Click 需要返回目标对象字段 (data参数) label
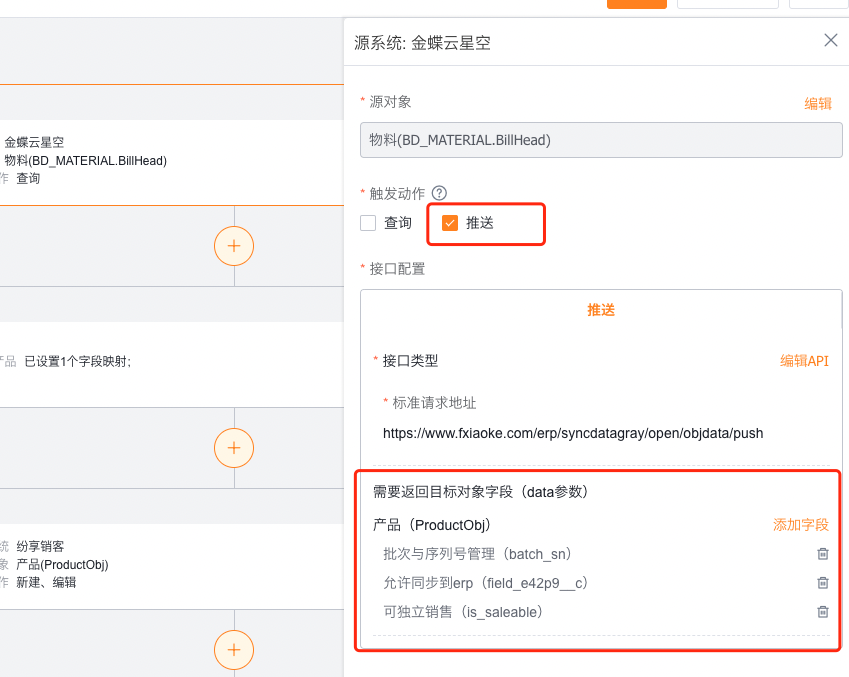Image resolution: width=849 pixels, height=677 pixels. click(x=481, y=492)
